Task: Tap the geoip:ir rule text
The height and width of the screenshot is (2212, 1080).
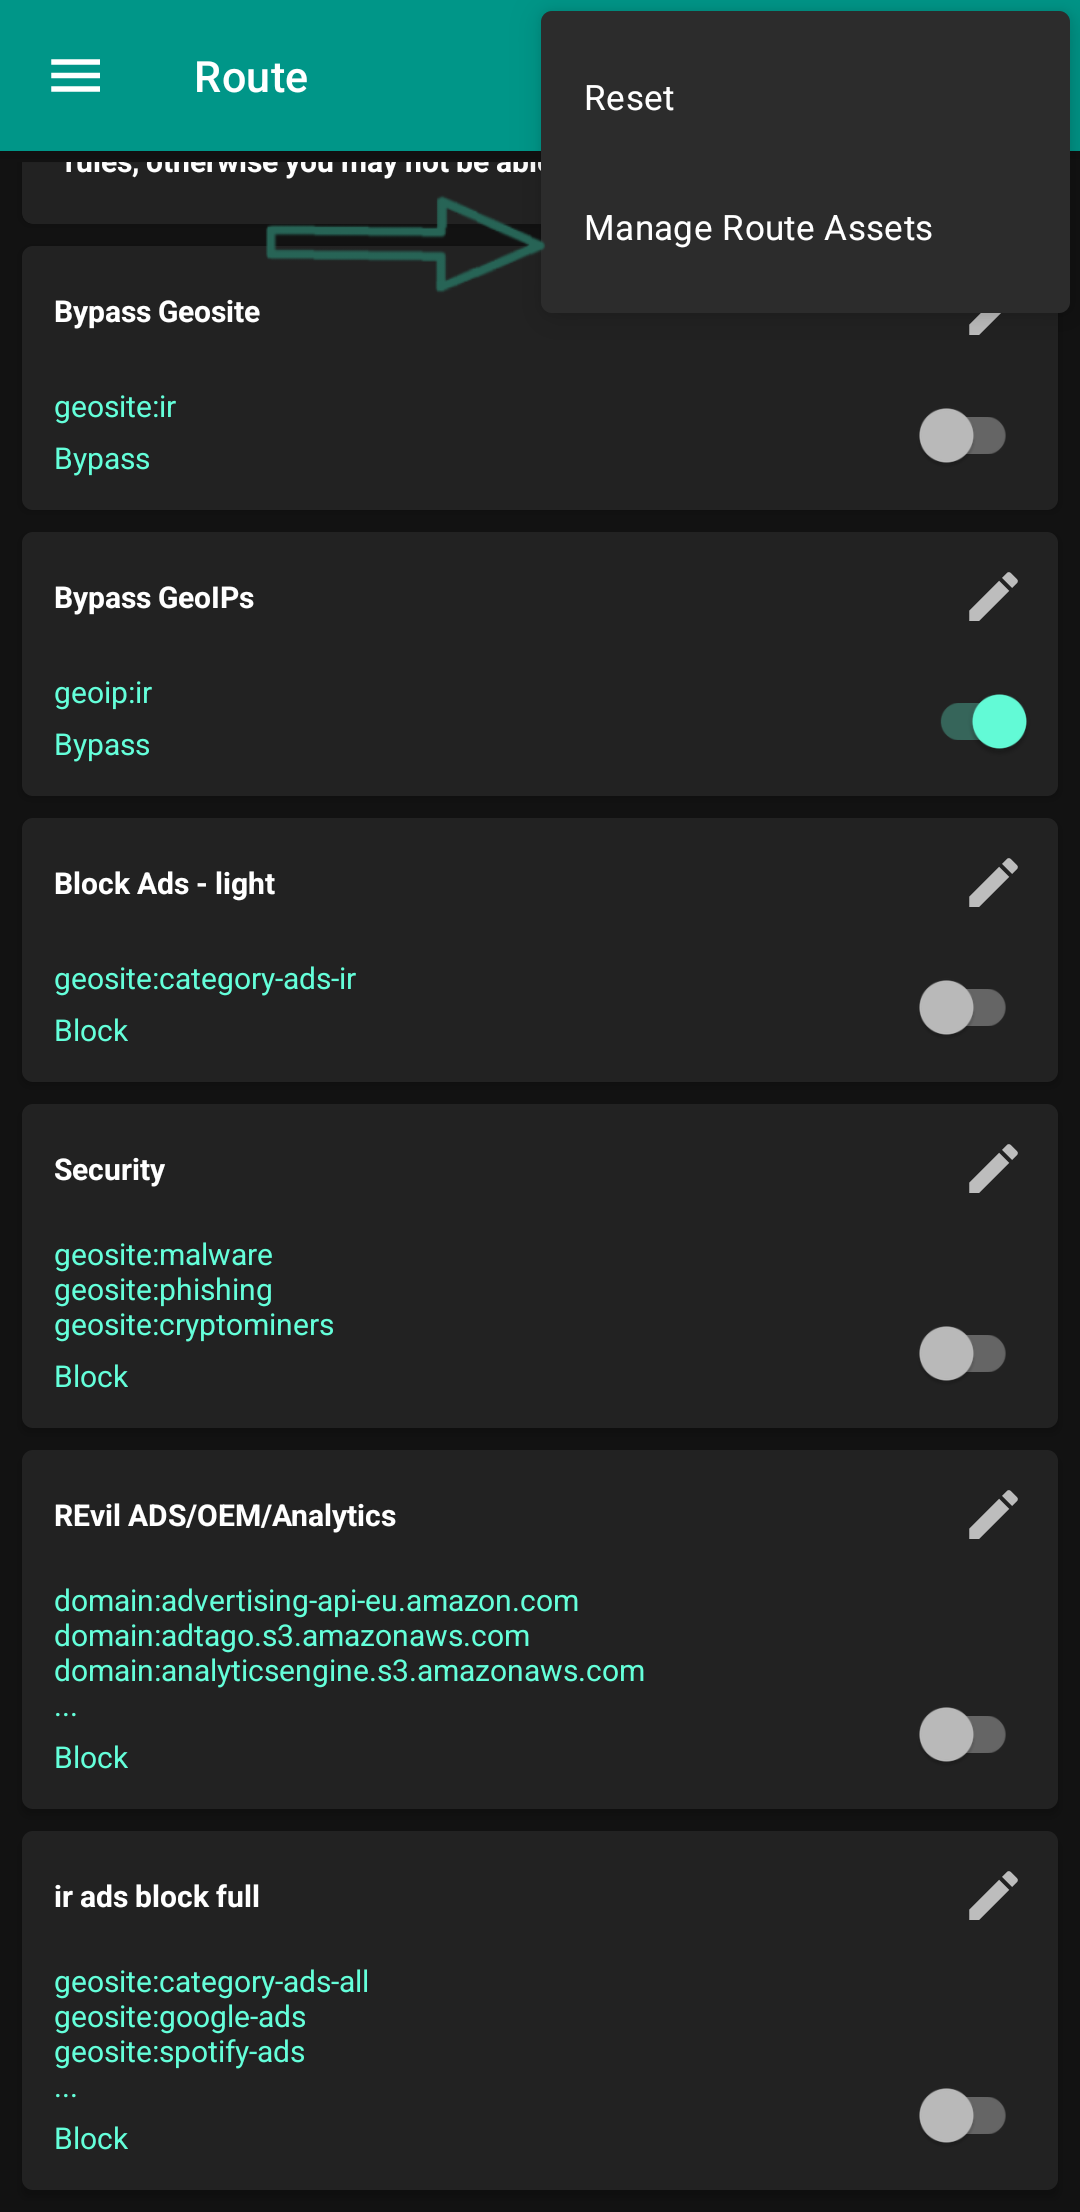Action: [103, 693]
